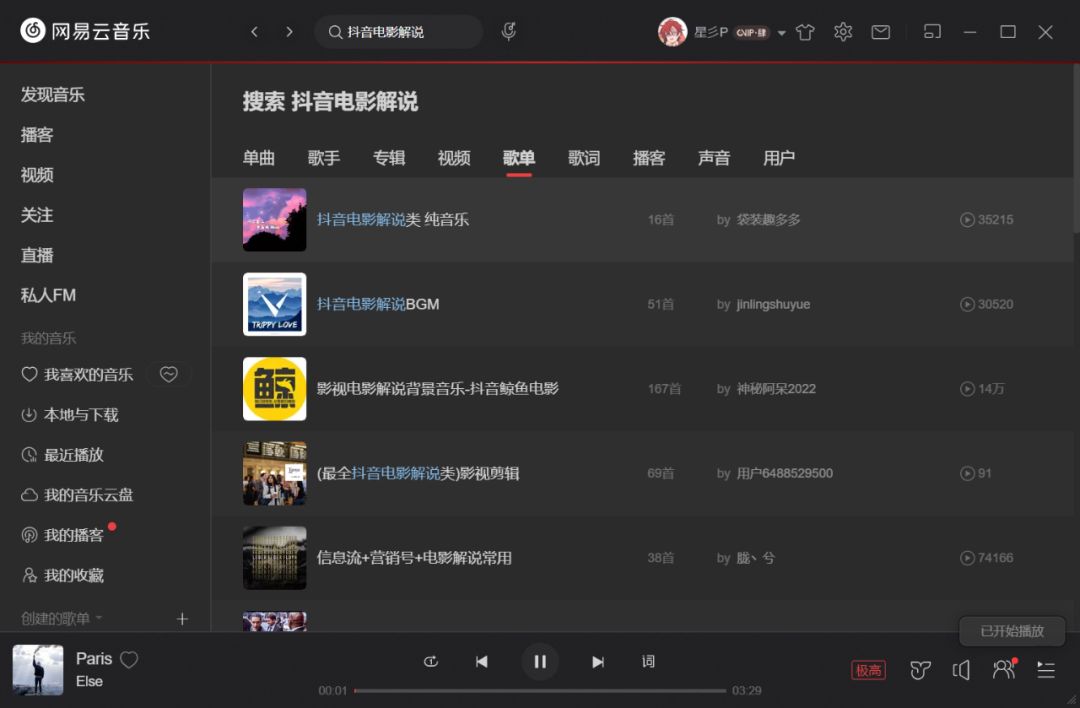The width and height of the screenshot is (1080, 708).
Task: Click the NetEase Cloud Music logo
Action: (x=85, y=31)
